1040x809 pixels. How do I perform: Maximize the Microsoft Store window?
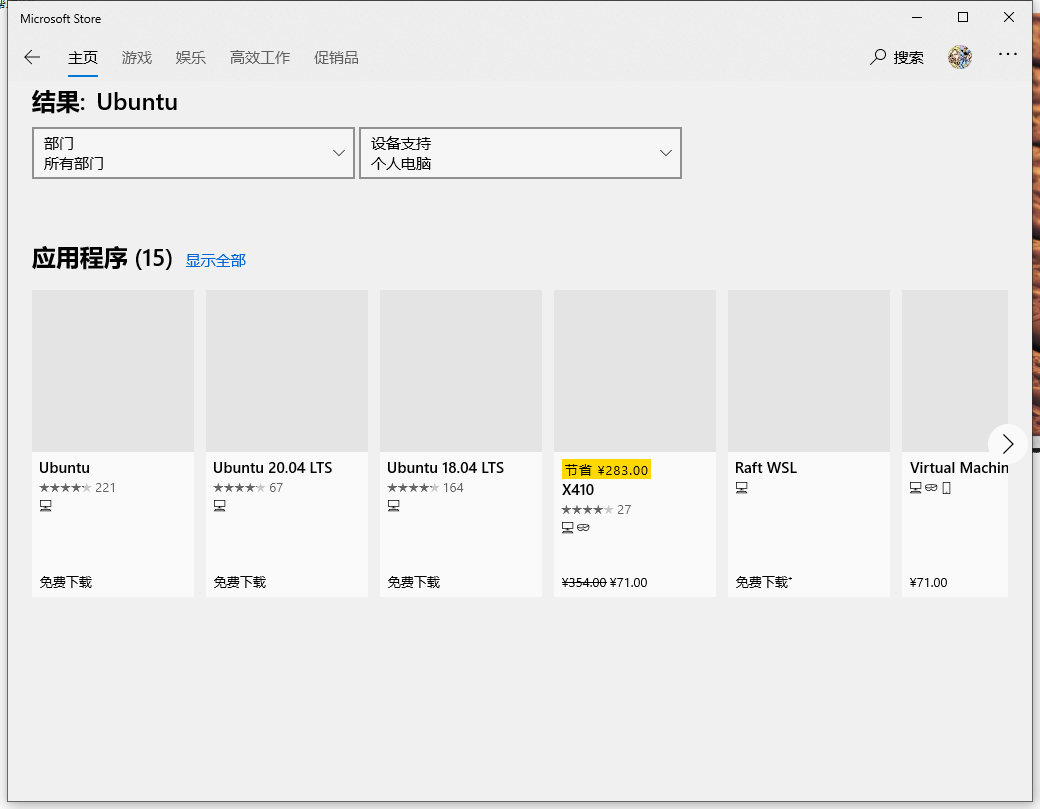pos(963,17)
